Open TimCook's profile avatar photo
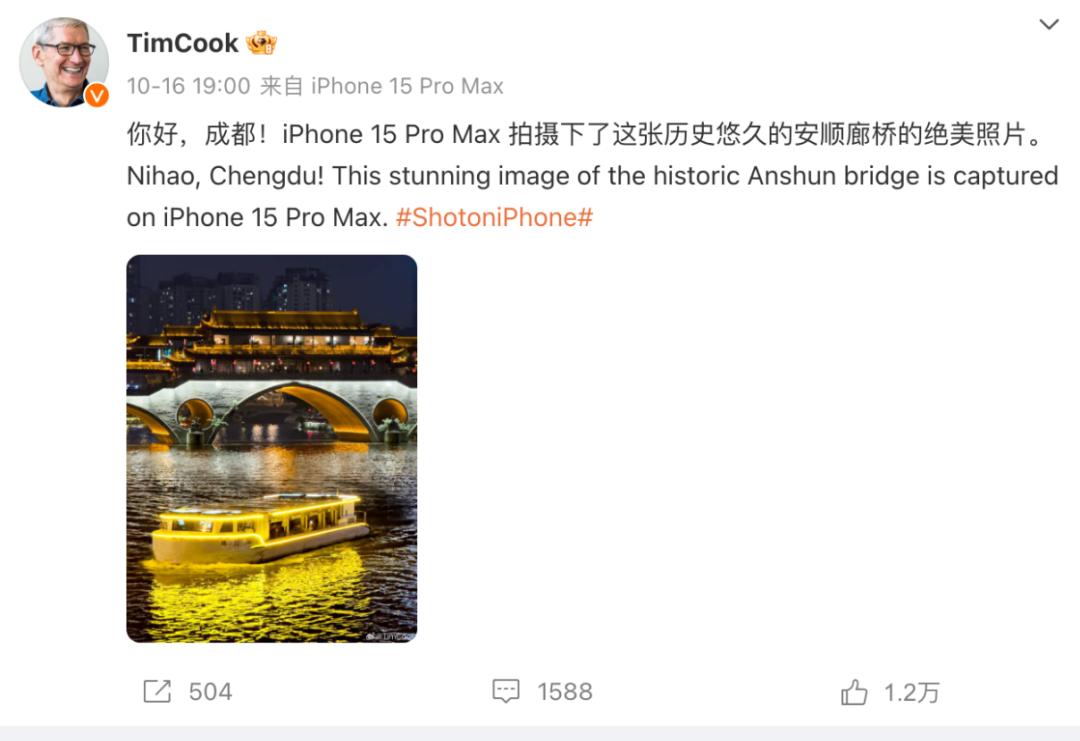Viewport: 1080px width, 741px height. (x=63, y=62)
